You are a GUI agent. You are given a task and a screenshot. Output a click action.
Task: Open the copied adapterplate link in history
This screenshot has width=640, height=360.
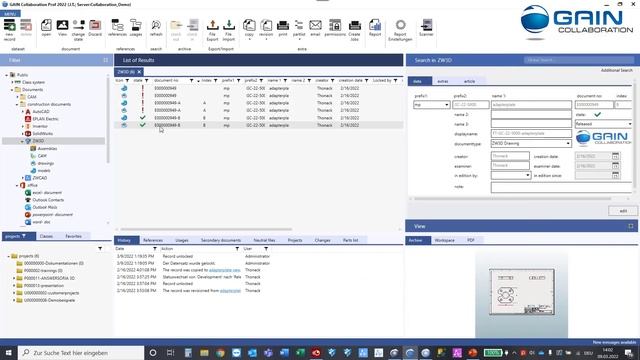tap(224, 270)
